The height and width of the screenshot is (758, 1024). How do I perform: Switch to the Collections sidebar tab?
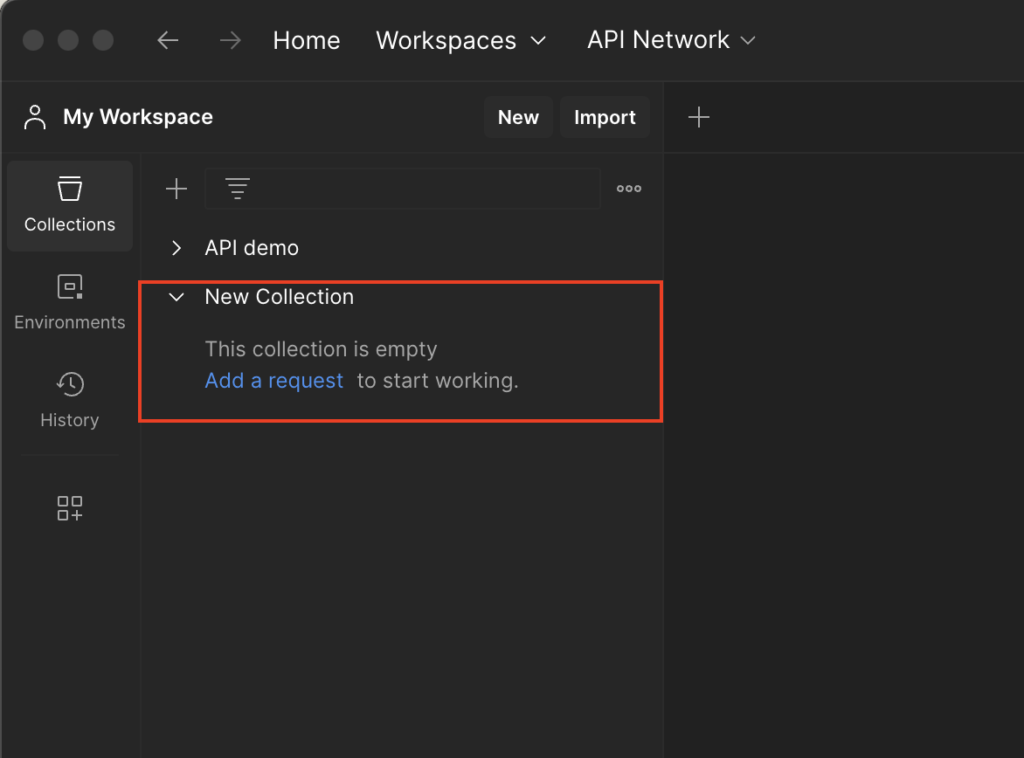point(70,206)
